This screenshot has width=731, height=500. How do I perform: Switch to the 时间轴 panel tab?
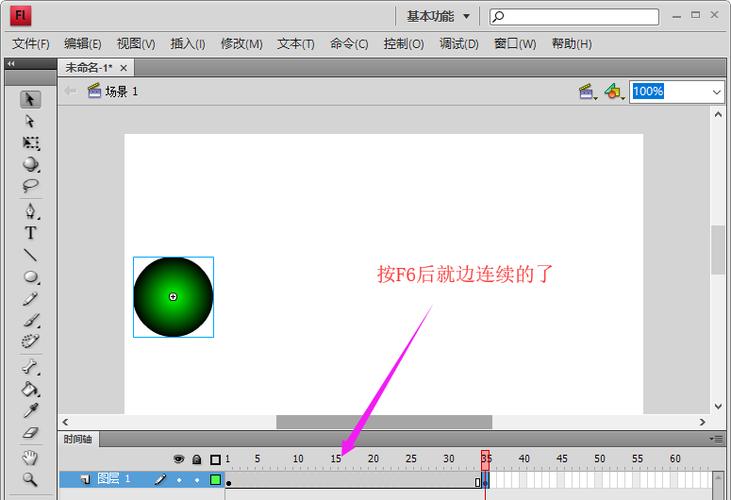click(x=78, y=439)
